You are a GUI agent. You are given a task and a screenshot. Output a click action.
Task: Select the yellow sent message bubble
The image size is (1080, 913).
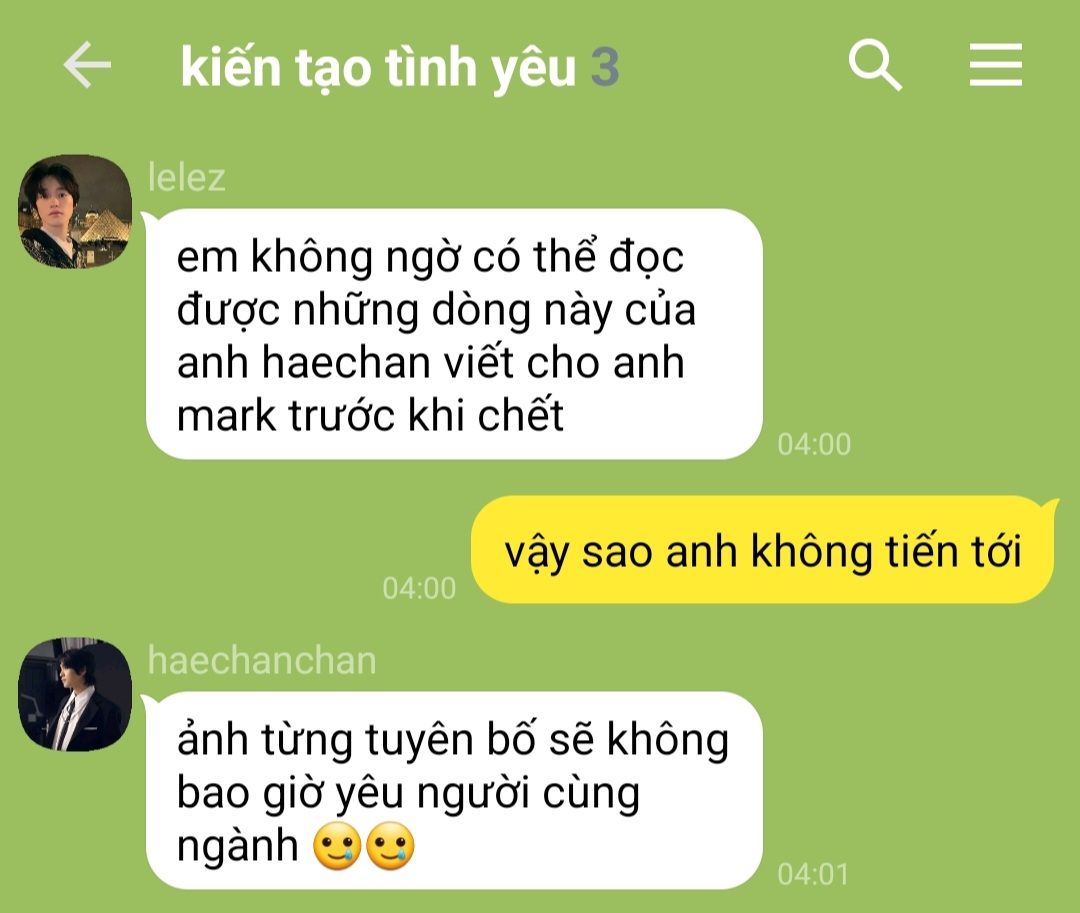(763, 550)
